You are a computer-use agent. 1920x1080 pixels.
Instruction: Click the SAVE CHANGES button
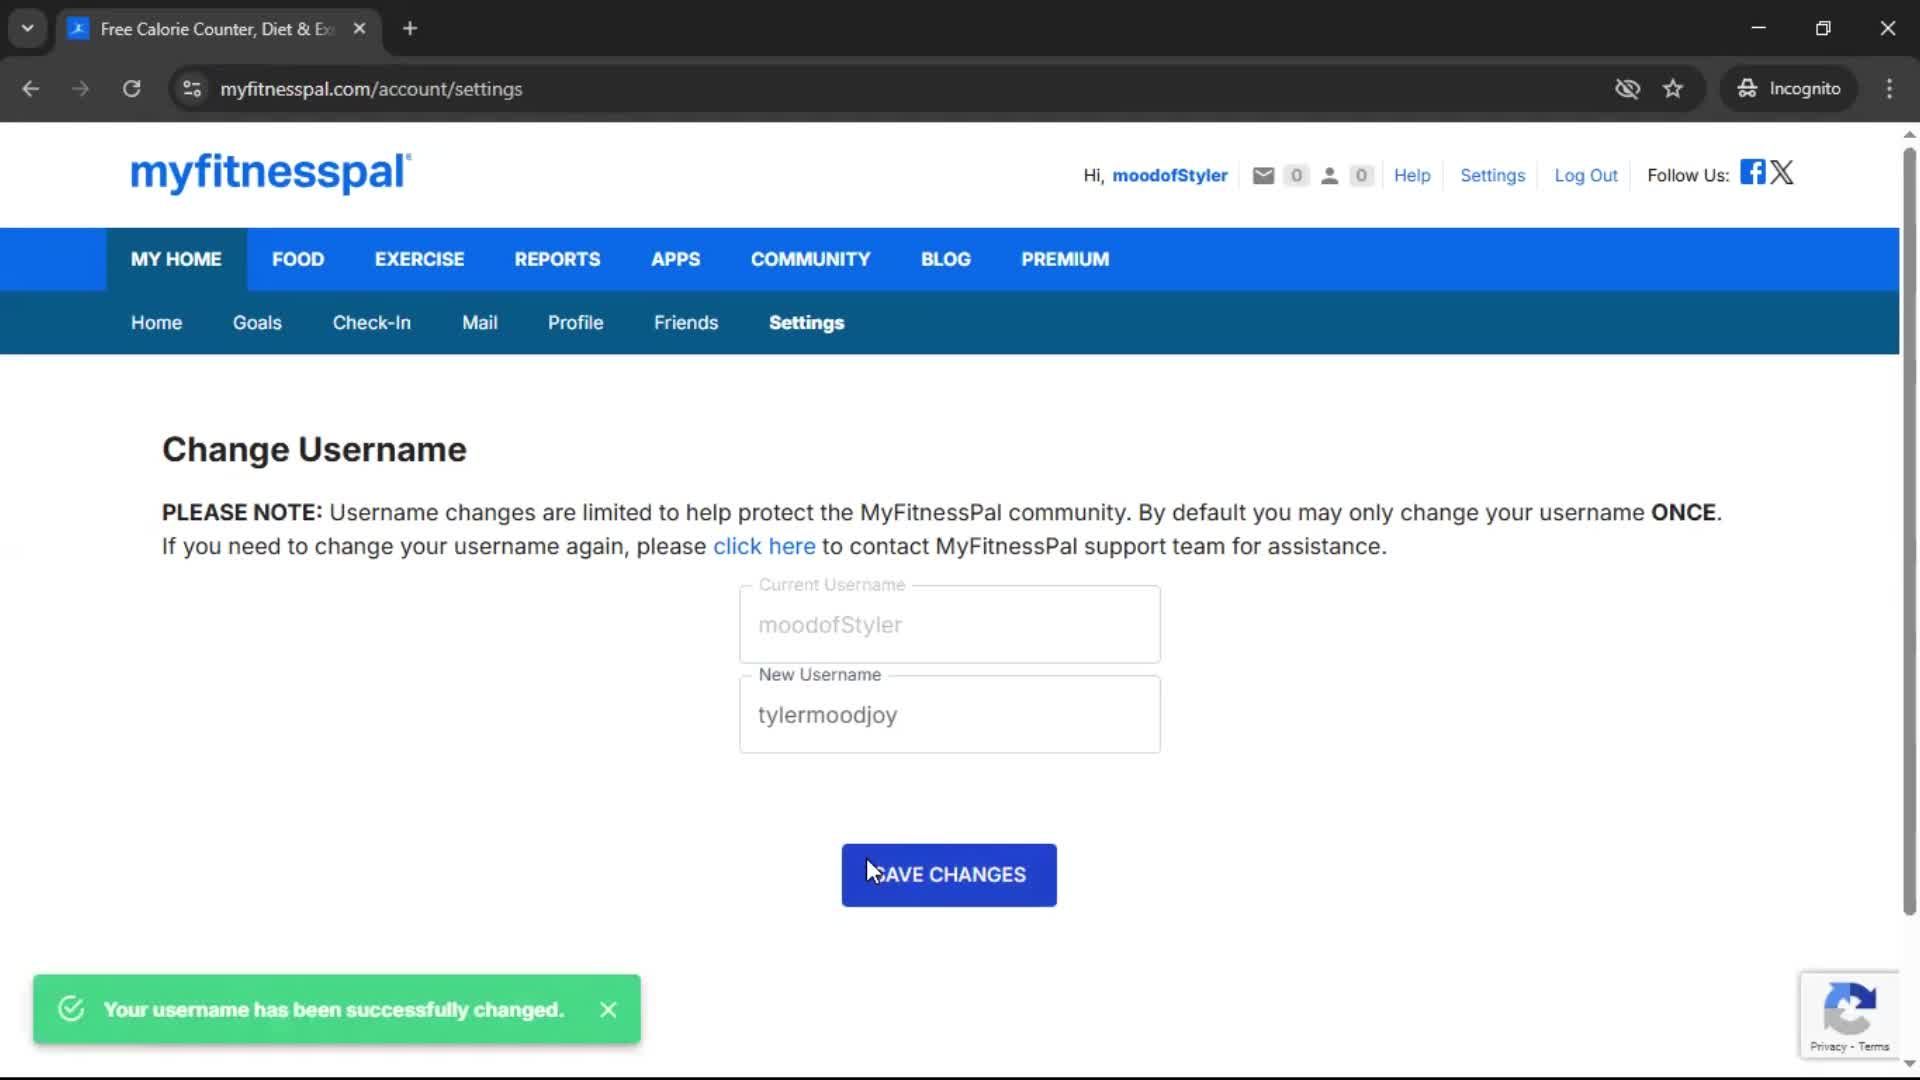949,875
